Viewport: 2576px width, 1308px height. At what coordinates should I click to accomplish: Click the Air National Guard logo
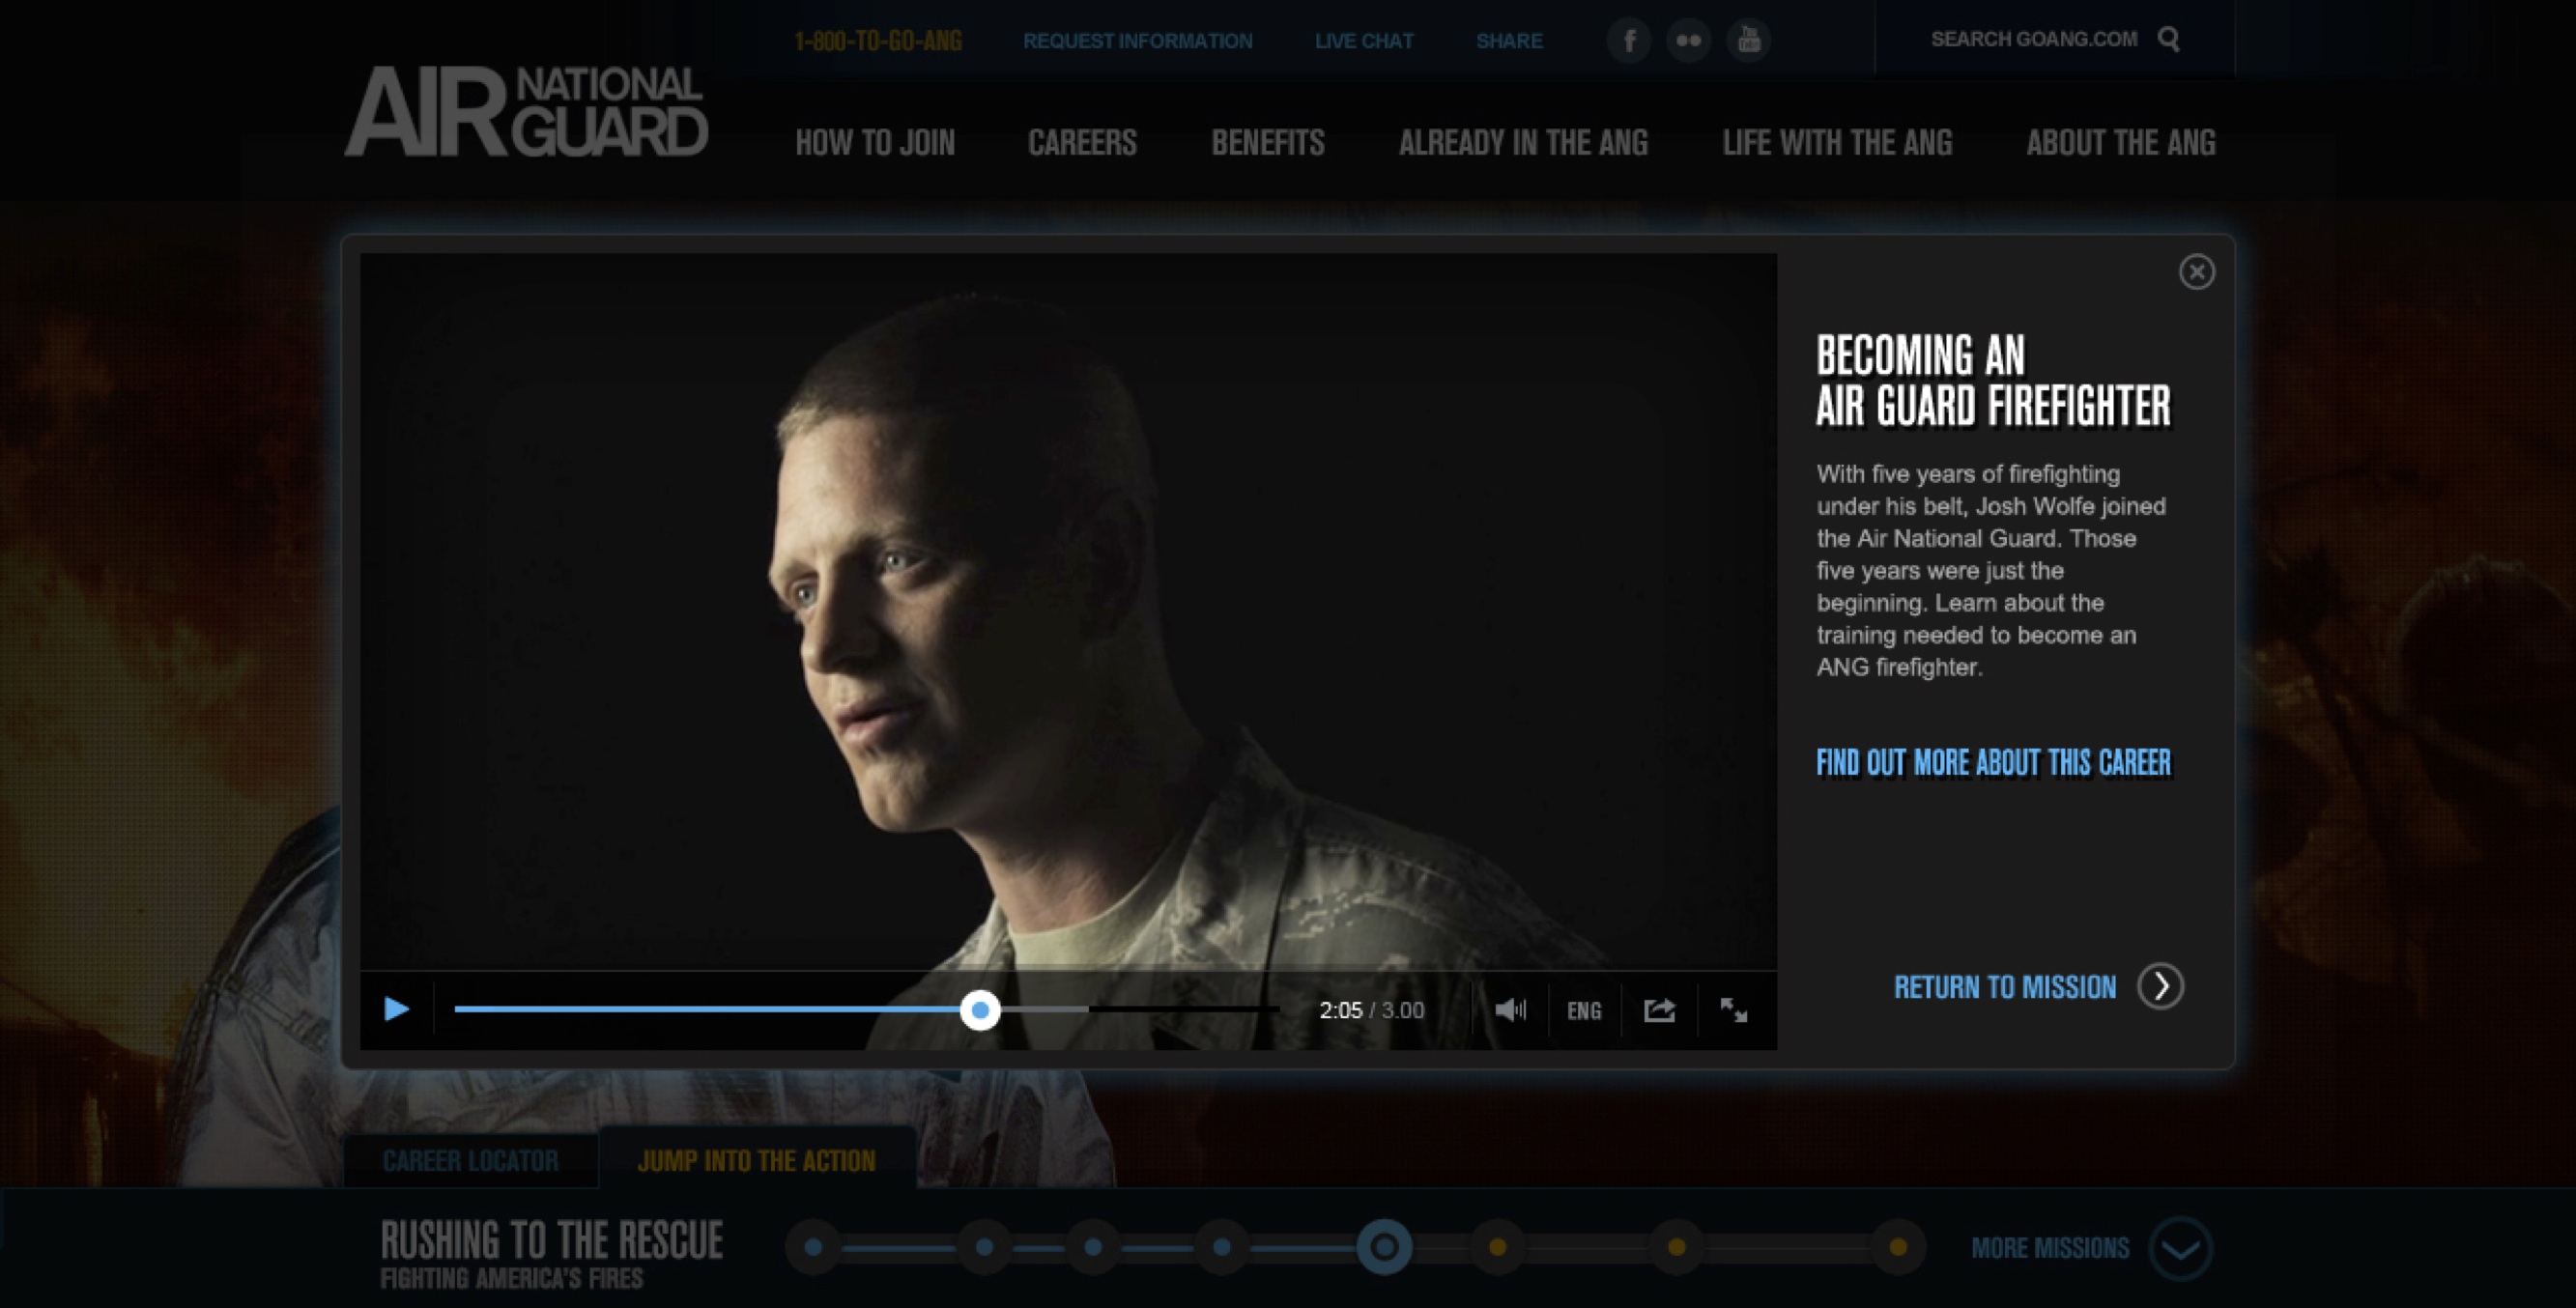tap(526, 112)
